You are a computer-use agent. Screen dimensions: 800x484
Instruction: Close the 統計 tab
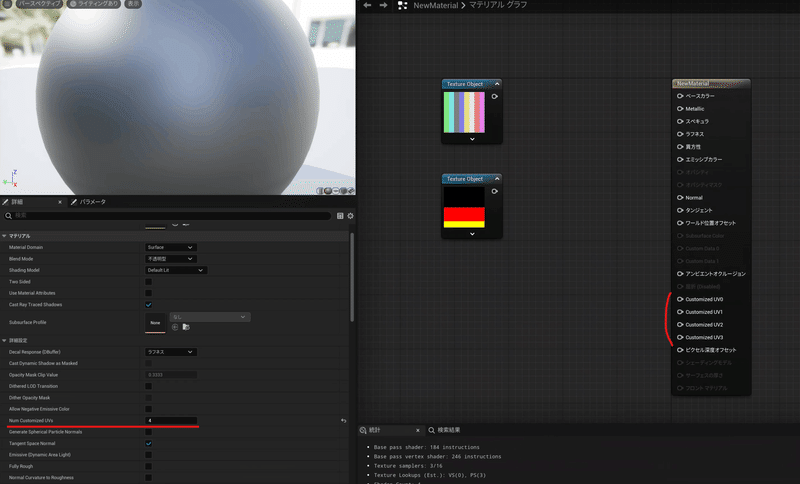(x=417, y=430)
